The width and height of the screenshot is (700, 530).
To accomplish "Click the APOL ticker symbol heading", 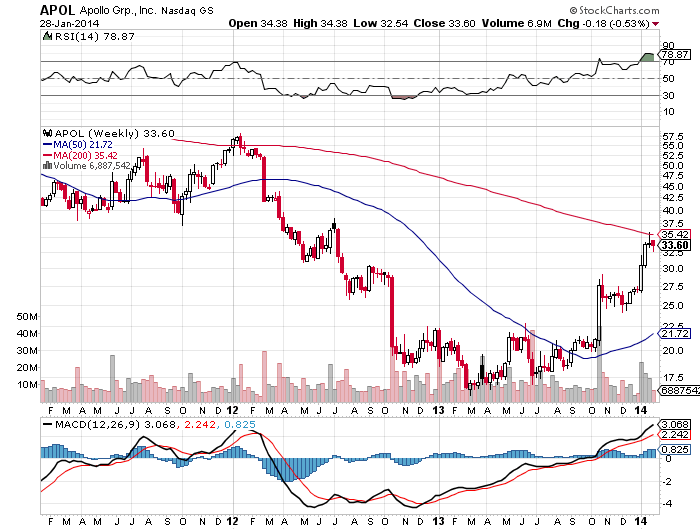I will (58, 10).
